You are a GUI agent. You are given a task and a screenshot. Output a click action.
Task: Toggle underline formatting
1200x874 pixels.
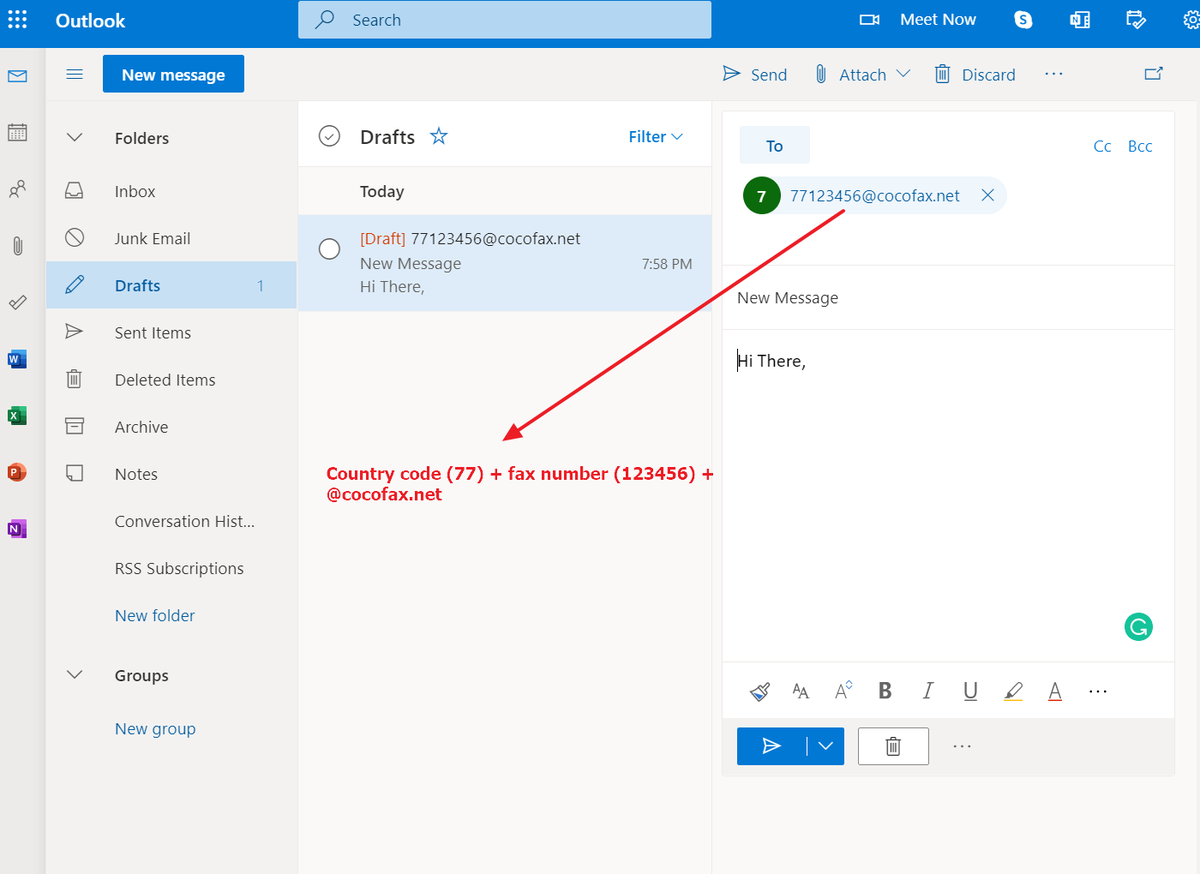[x=970, y=691]
